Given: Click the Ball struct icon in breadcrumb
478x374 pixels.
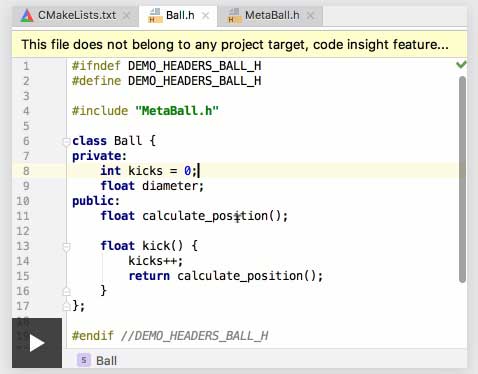Looking at the screenshot, I should click(84, 360).
